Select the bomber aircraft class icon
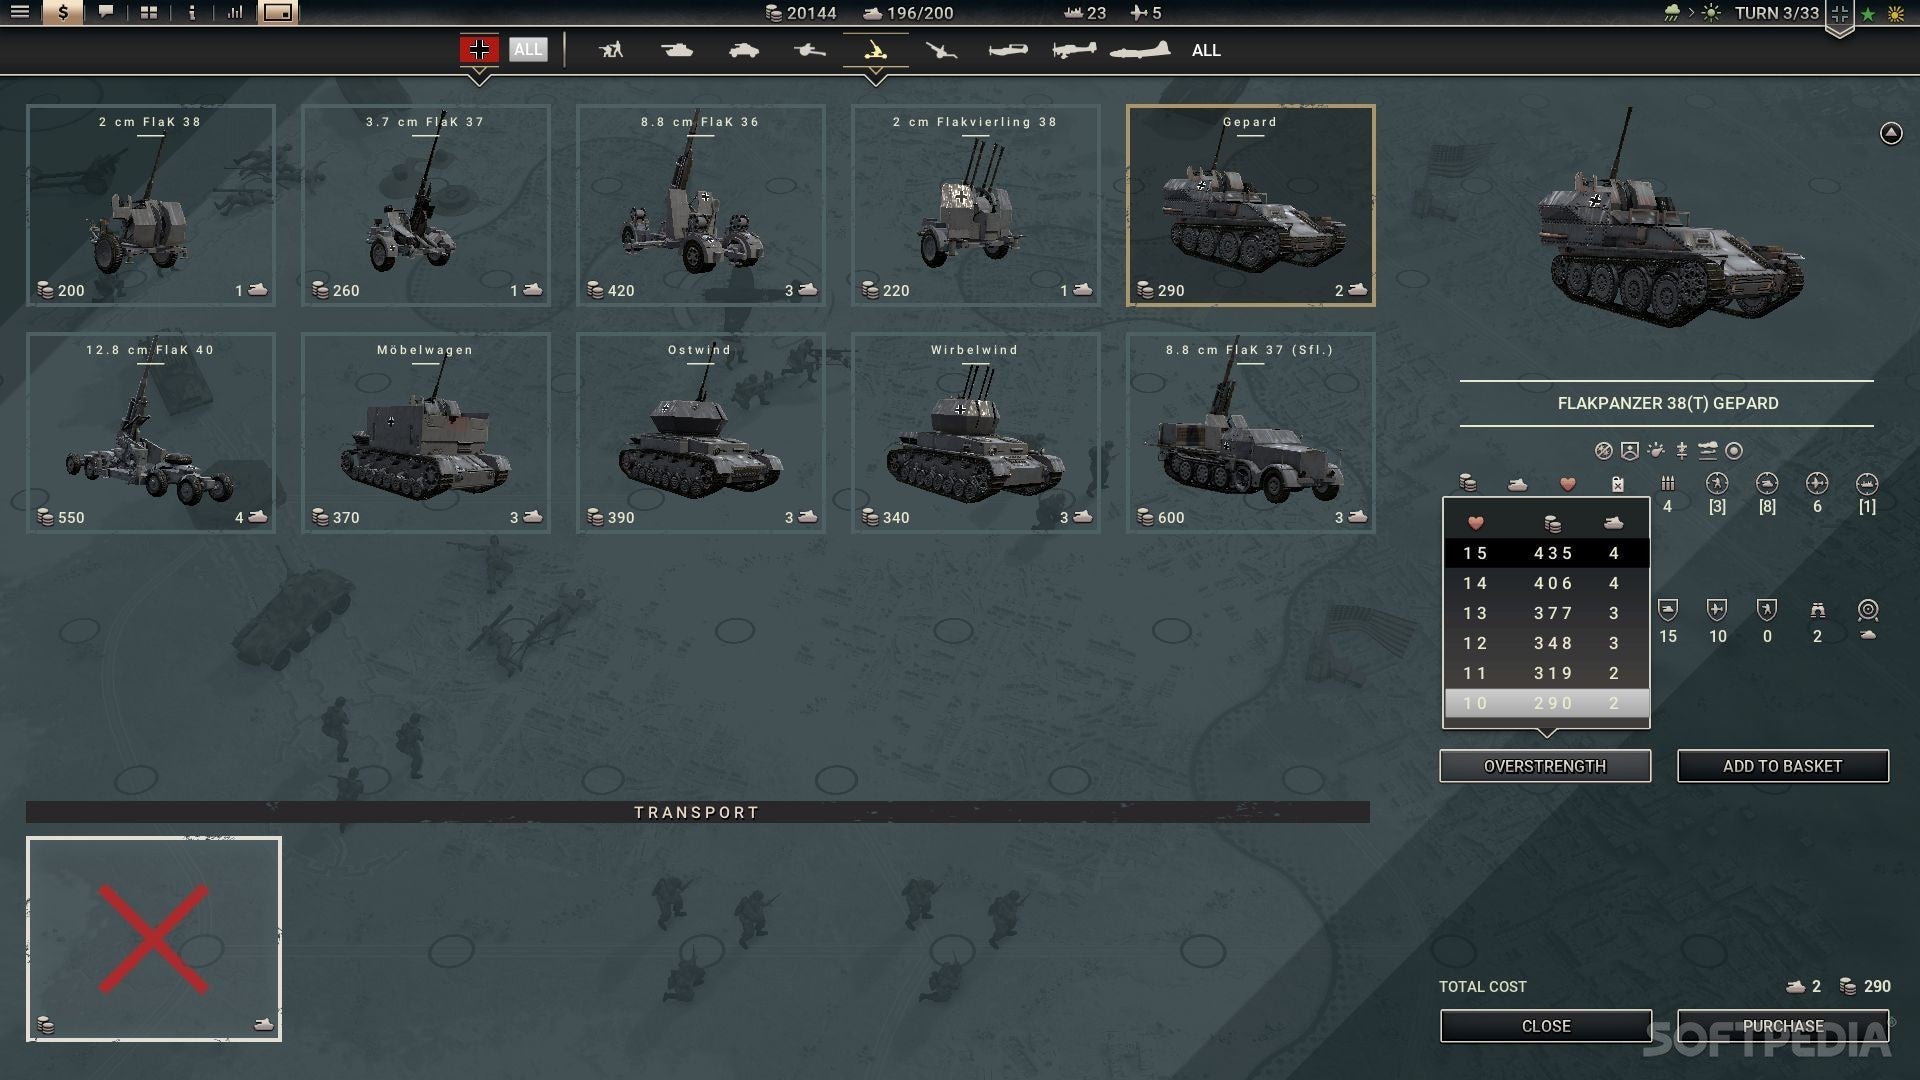Image resolution: width=1920 pixels, height=1080 pixels. (1140, 50)
